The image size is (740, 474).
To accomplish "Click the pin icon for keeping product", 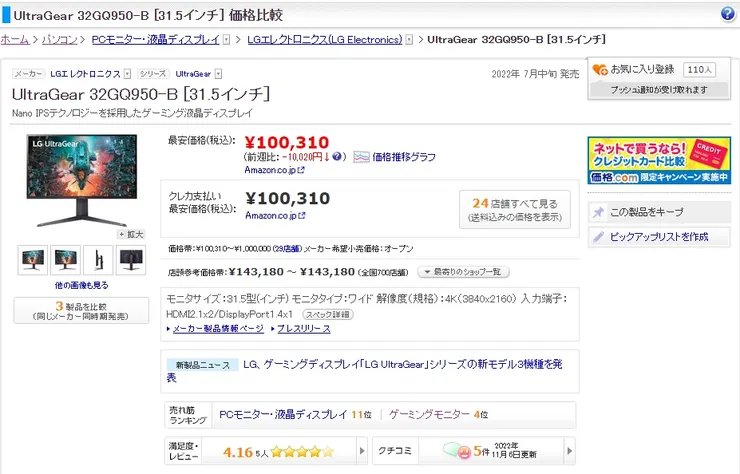I will (x=598, y=212).
